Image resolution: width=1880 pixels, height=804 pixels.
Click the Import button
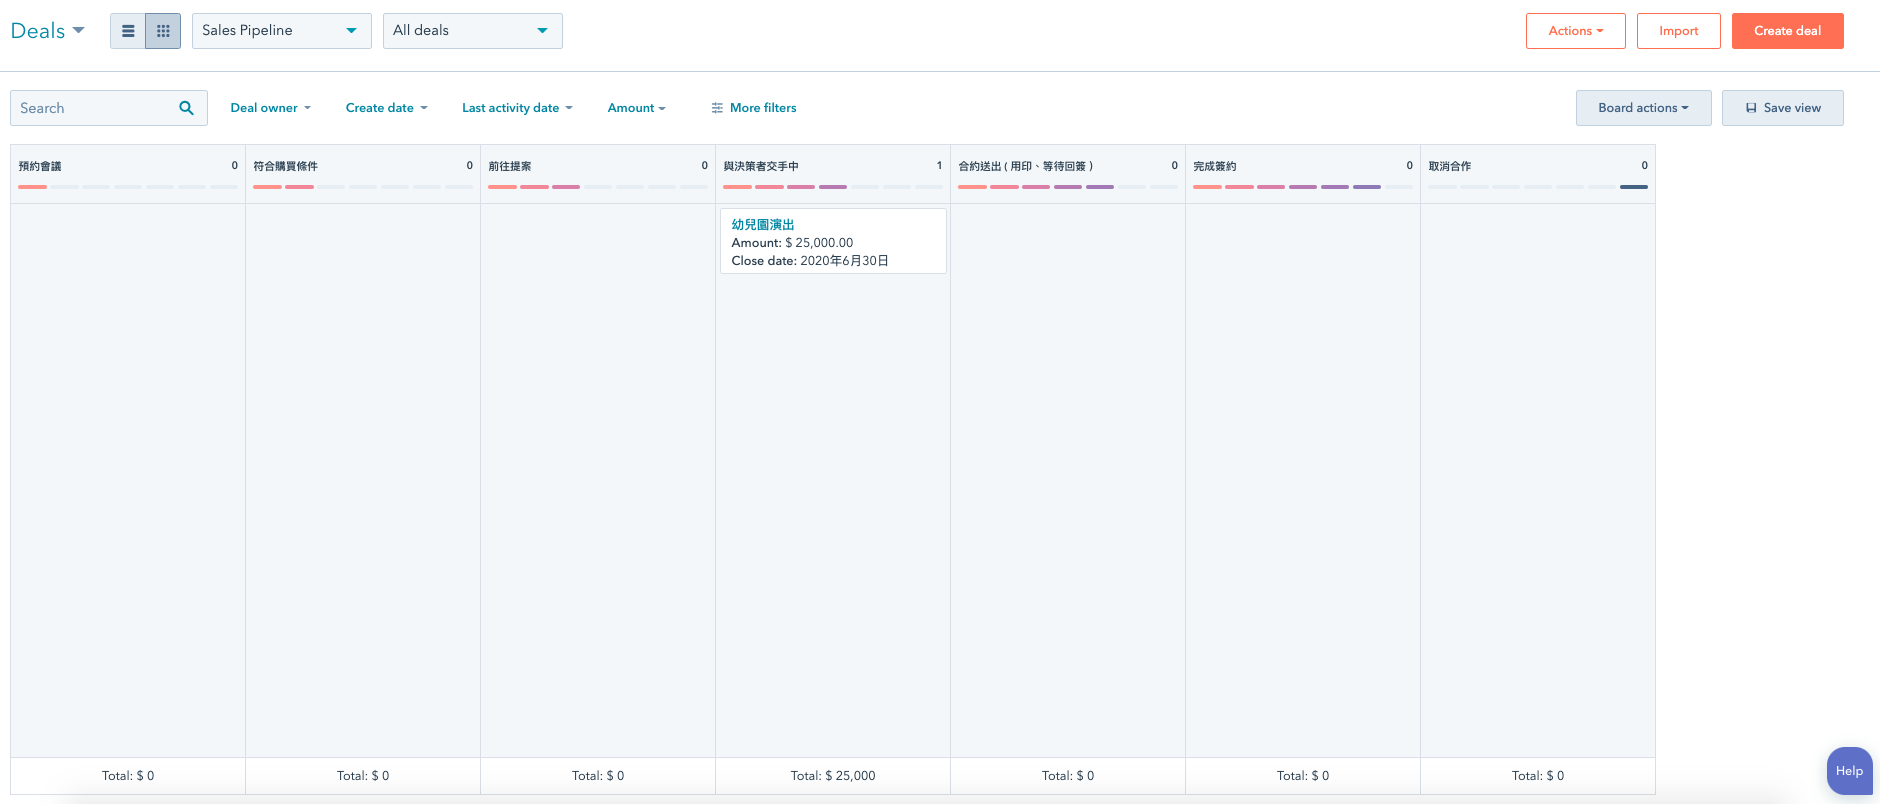coord(1678,31)
